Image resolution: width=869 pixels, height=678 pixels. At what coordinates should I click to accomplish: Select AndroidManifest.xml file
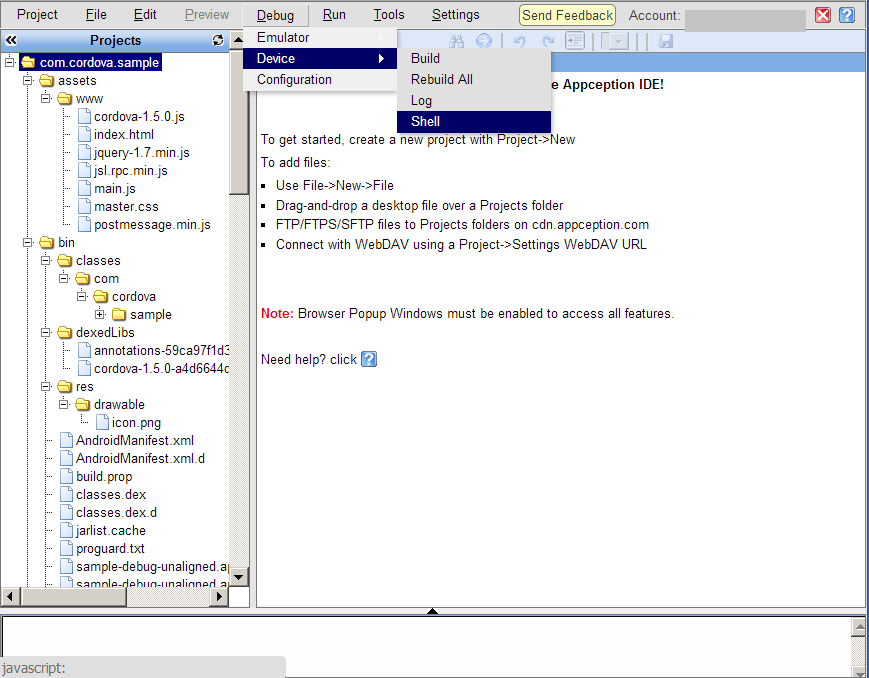tap(135, 440)
